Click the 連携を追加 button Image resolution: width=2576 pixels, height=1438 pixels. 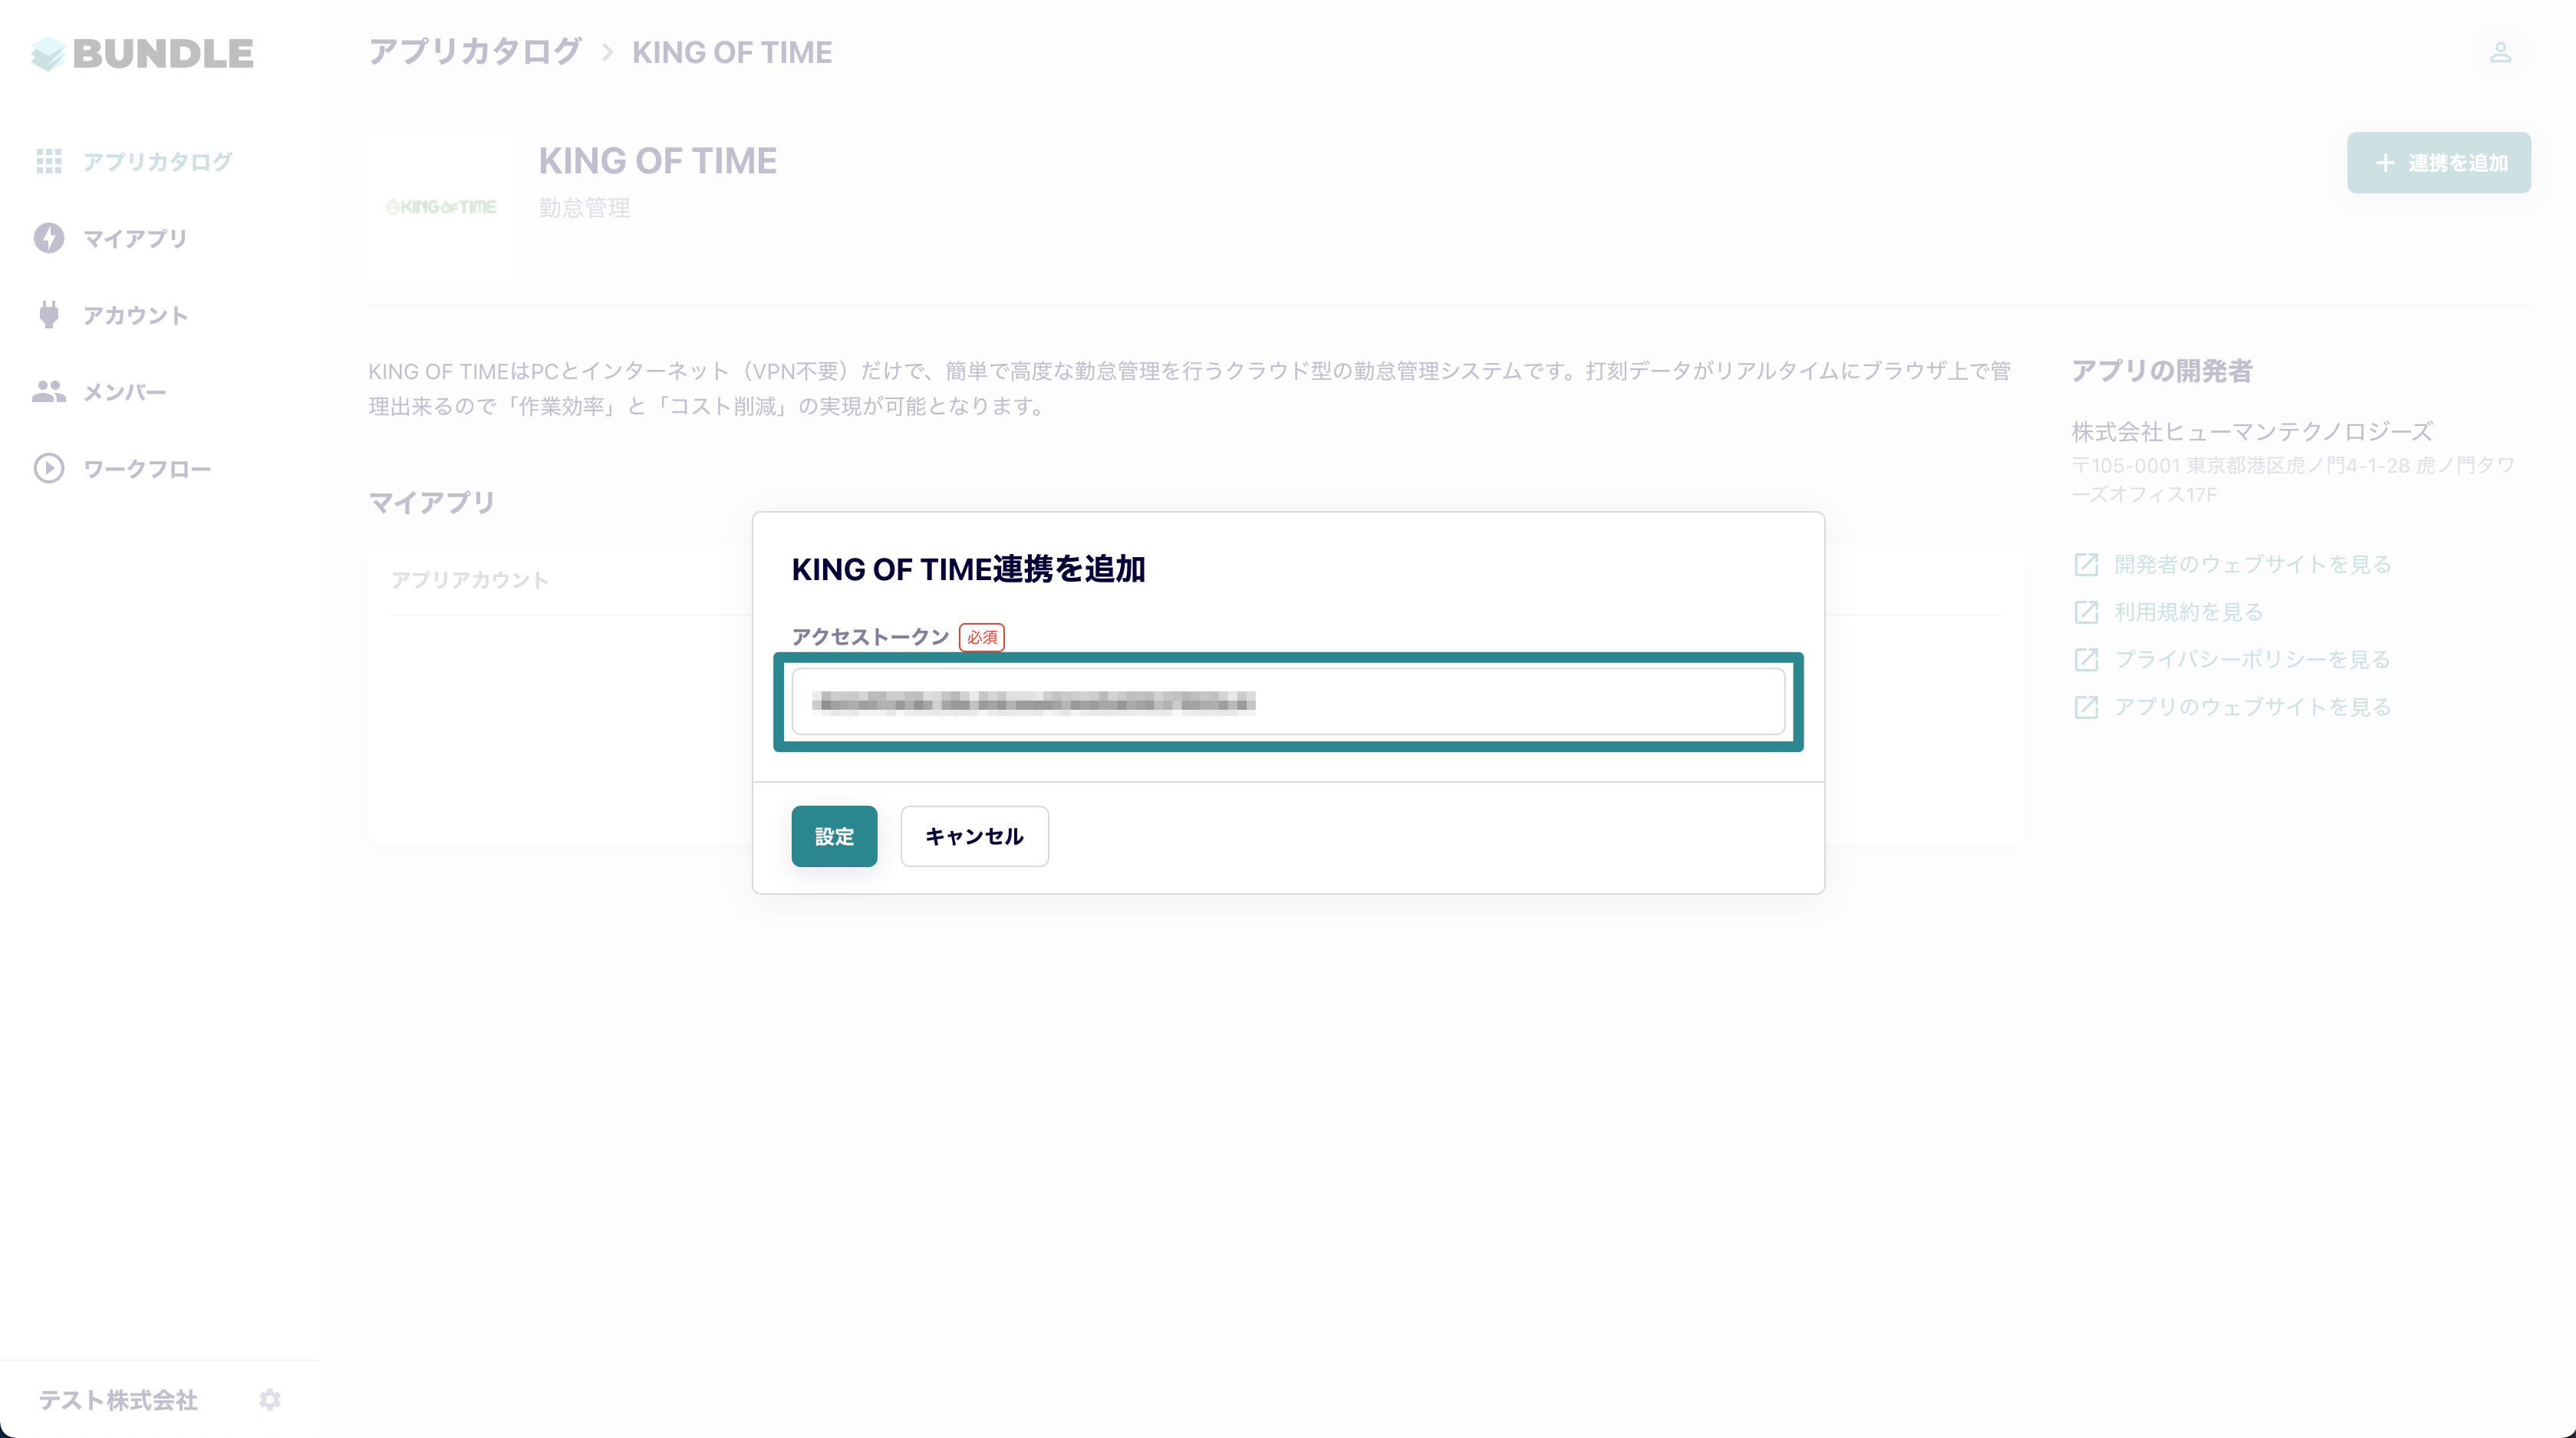pos(2438,163)
